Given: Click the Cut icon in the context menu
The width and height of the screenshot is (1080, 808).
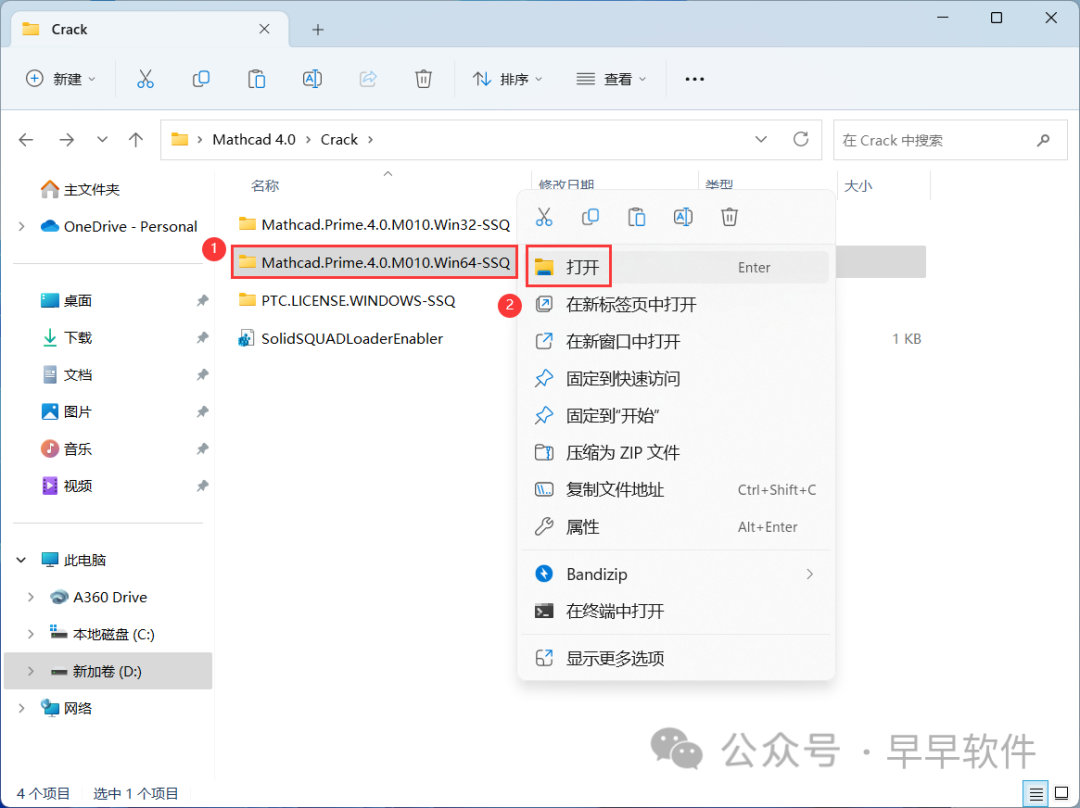Looking at the screenshot, I should point(544,218).
